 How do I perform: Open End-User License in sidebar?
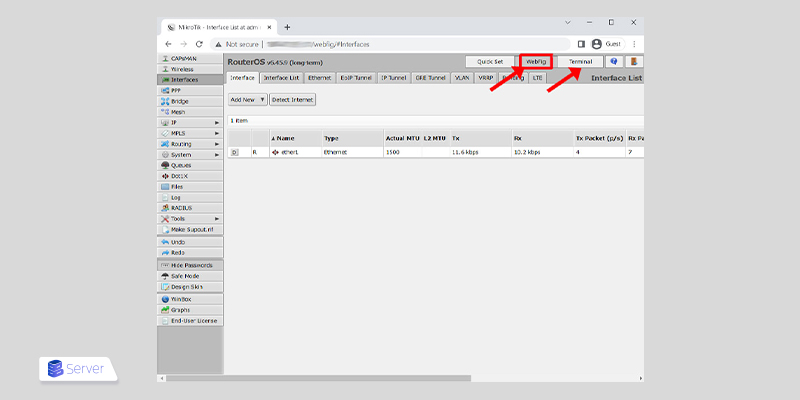pyautogui.click(x=190, y=321)
